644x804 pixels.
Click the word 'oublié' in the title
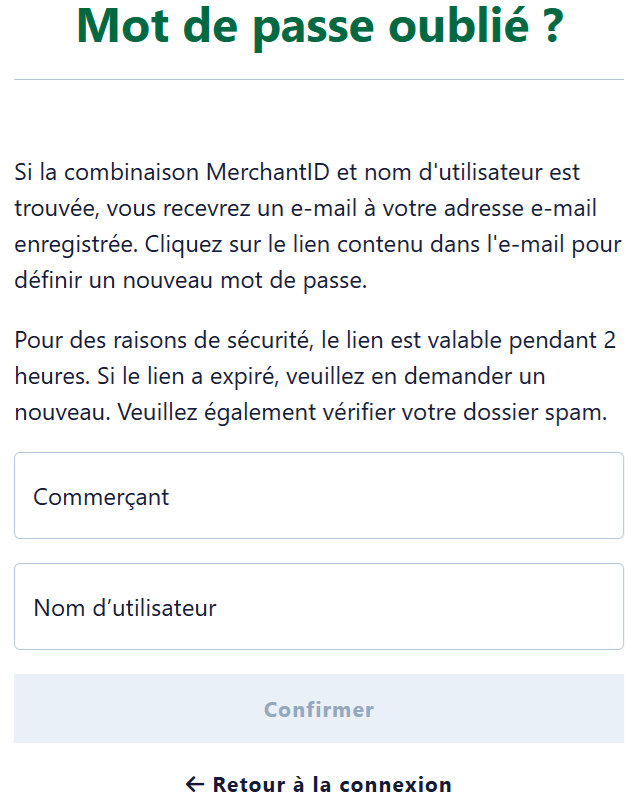(469, 28)
